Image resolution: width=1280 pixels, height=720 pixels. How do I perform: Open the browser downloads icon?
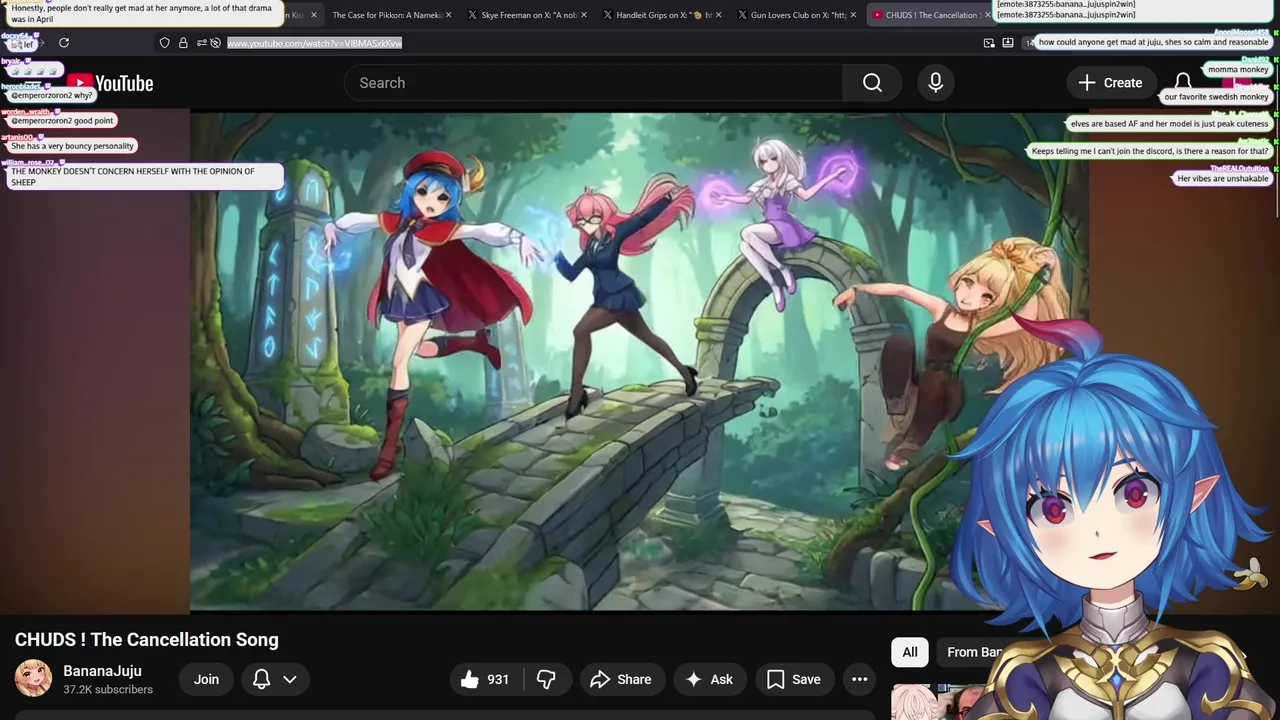(x=1008, y=43)
